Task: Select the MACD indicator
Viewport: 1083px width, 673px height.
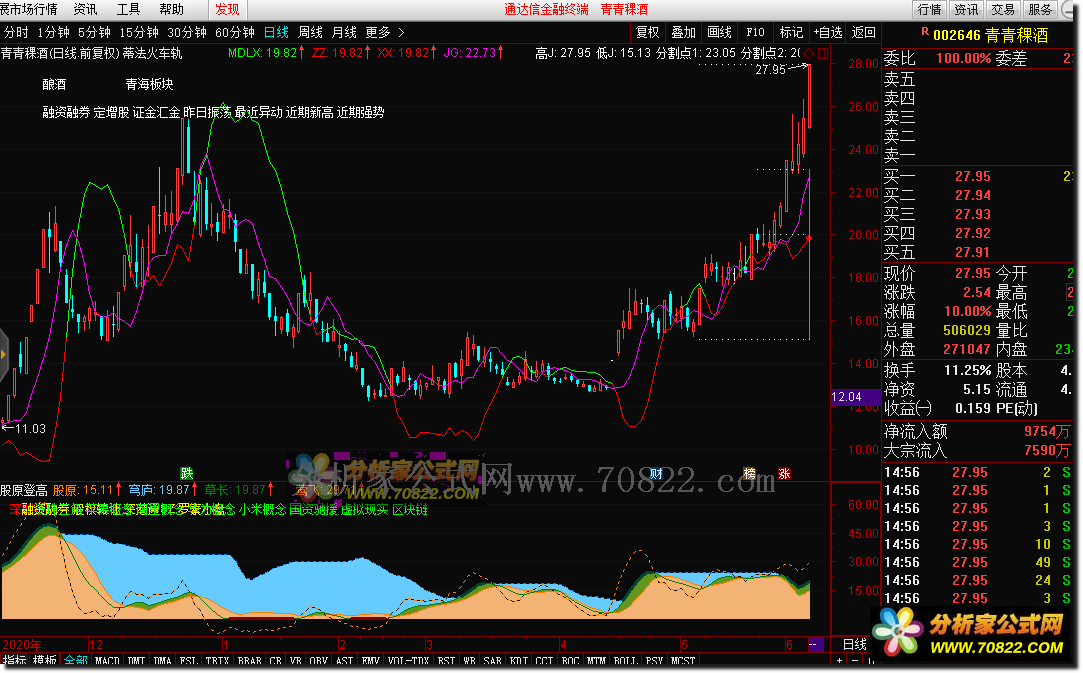Action: coord(107,661)
